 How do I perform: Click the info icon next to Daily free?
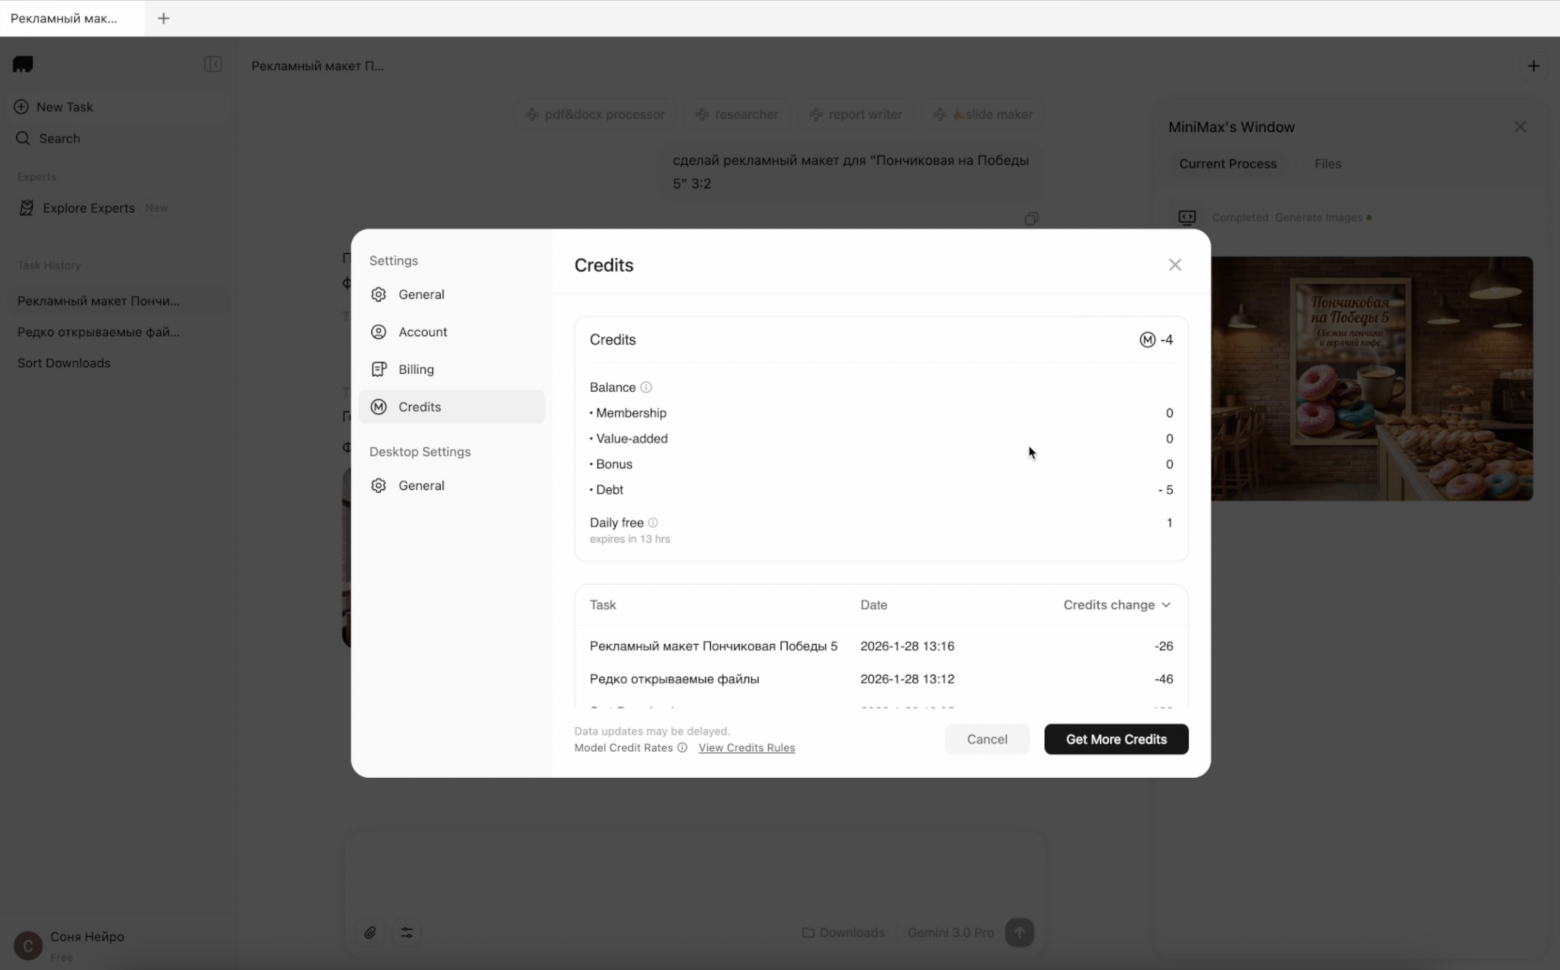652,522
